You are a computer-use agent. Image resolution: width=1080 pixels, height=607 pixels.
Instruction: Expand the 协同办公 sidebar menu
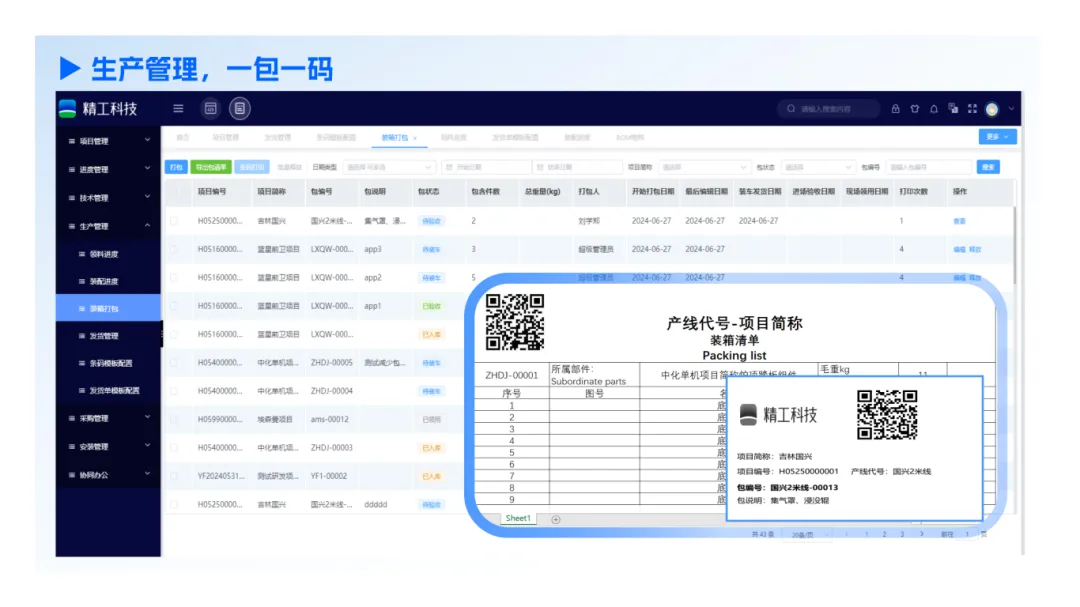click(109, 475)
